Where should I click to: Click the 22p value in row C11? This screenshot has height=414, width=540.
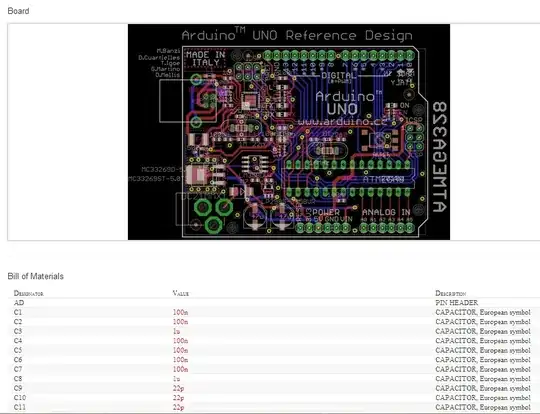point(178,407)
